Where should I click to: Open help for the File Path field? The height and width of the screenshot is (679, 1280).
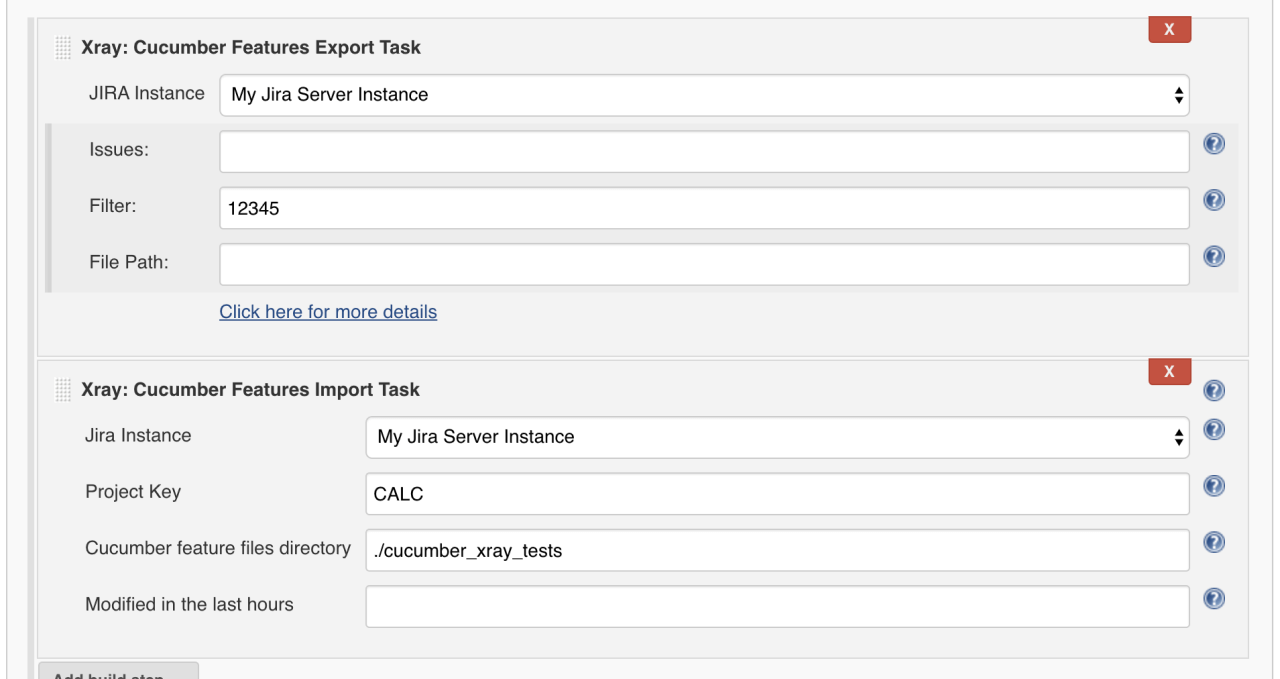pos(1214,256)
